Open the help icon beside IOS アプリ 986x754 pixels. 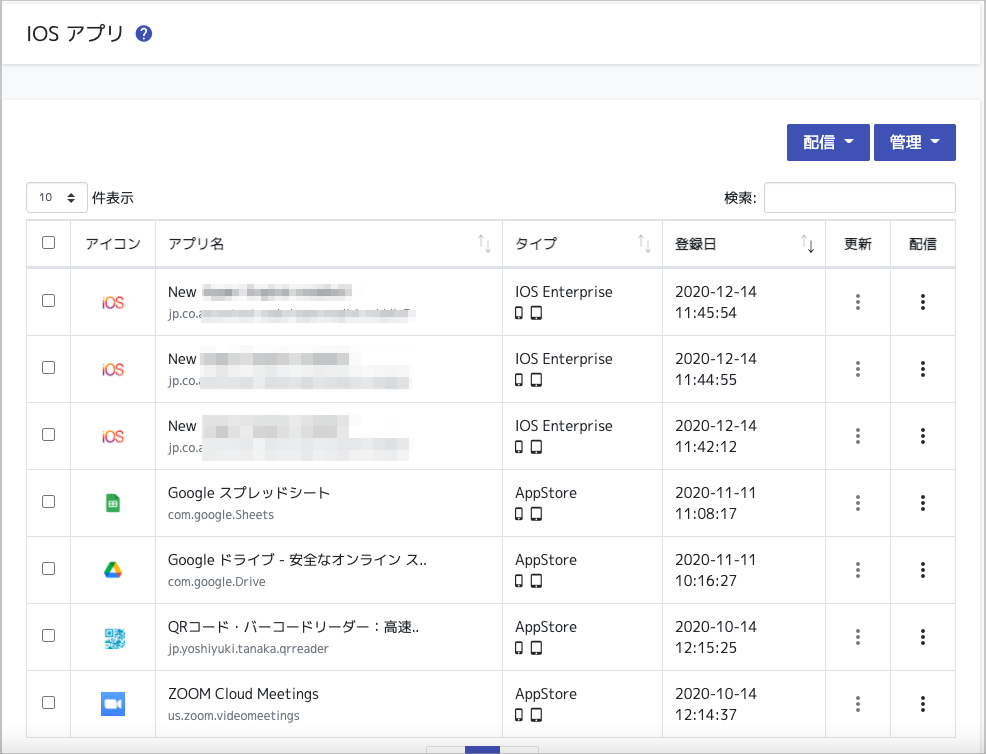(x=143, y=33)
